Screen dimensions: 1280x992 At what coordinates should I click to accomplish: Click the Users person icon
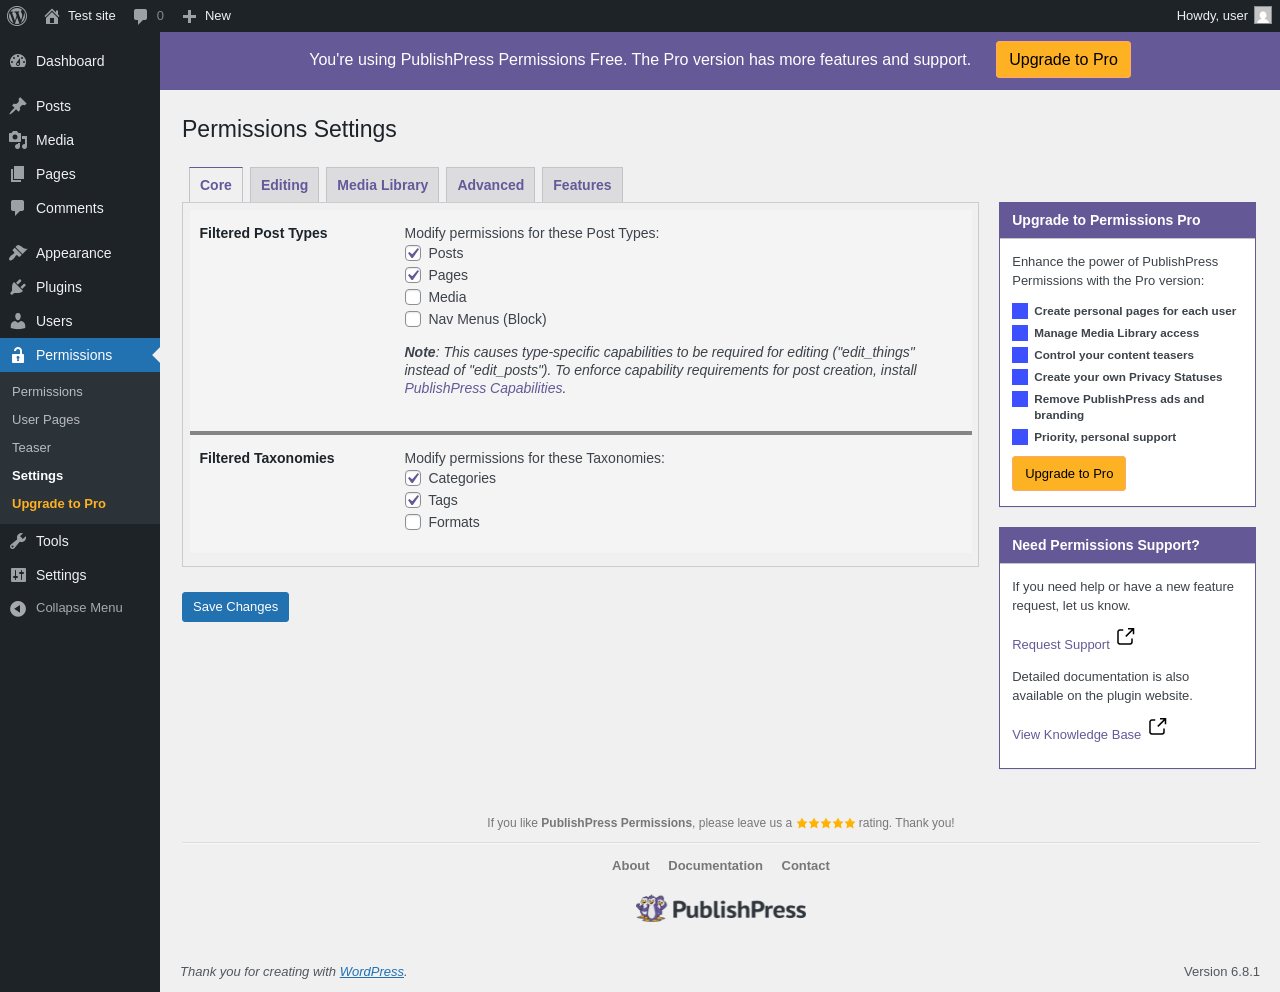tap(18, 321)
